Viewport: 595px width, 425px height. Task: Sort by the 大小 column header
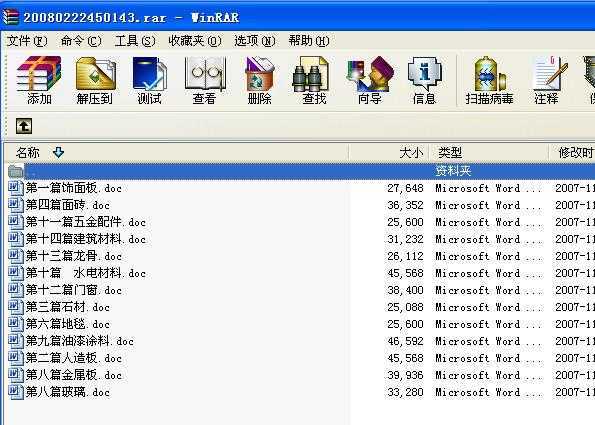[389, 153]
